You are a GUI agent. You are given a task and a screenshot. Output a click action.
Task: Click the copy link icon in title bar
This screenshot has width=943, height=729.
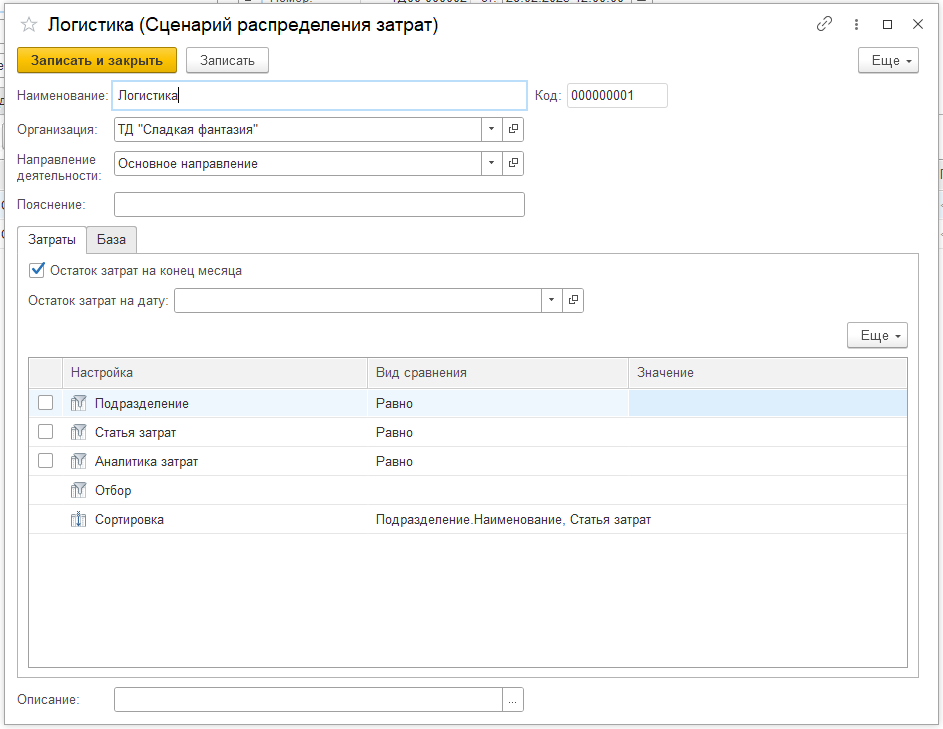[825, 25]
